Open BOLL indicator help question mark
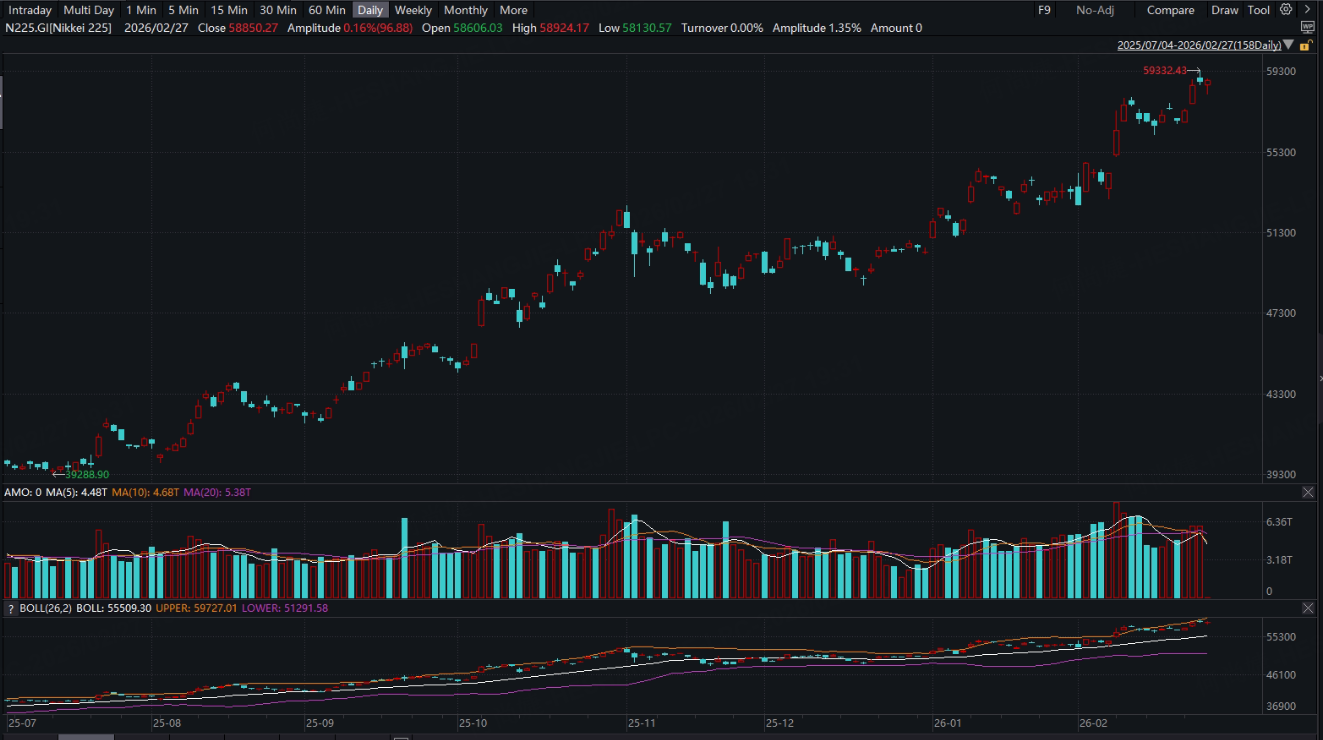 (x=11, y=608)
